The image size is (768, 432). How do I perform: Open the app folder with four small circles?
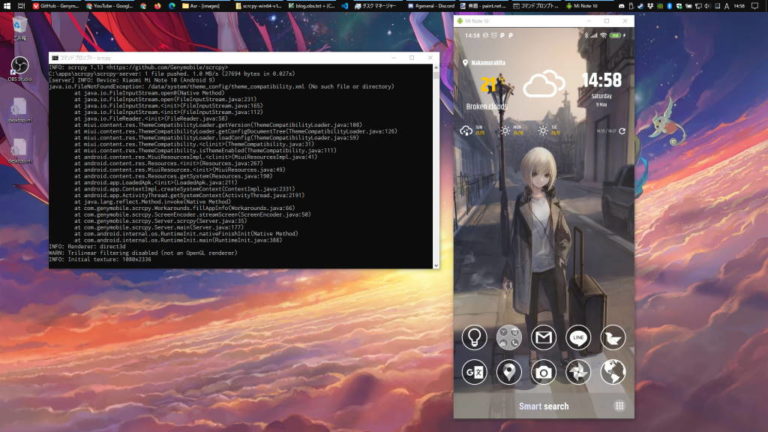pyautogui.click(x=509, y=337)
